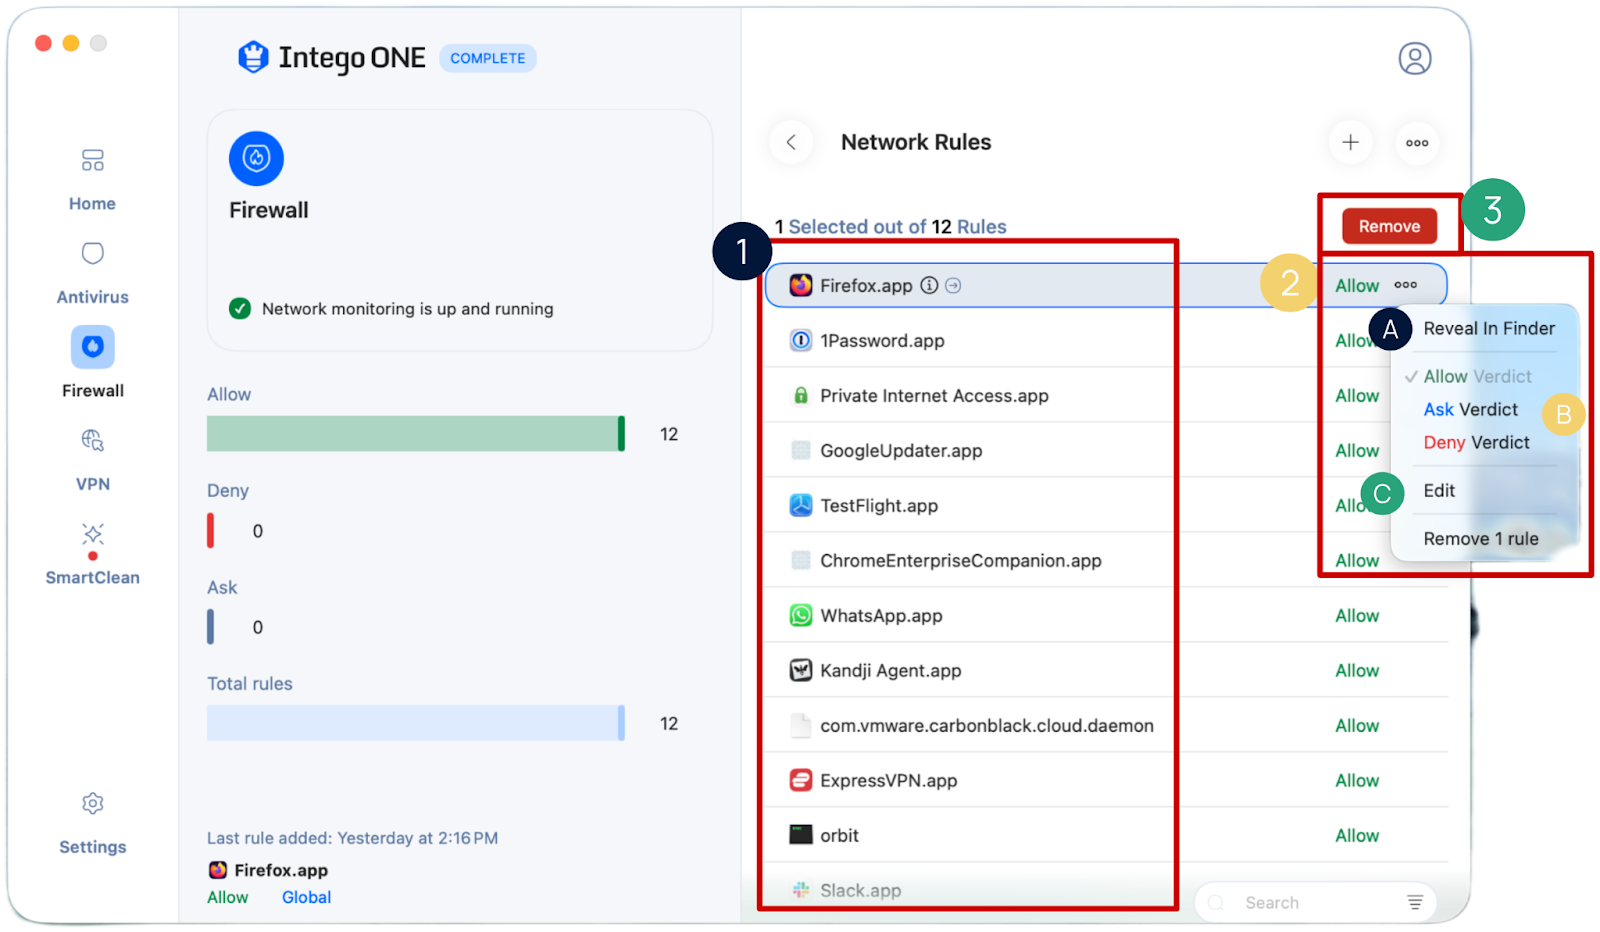The height and width of the screenshot is (932, 1600).
Task: Click the Slack.app icon
Action: (x=801, y=890)
